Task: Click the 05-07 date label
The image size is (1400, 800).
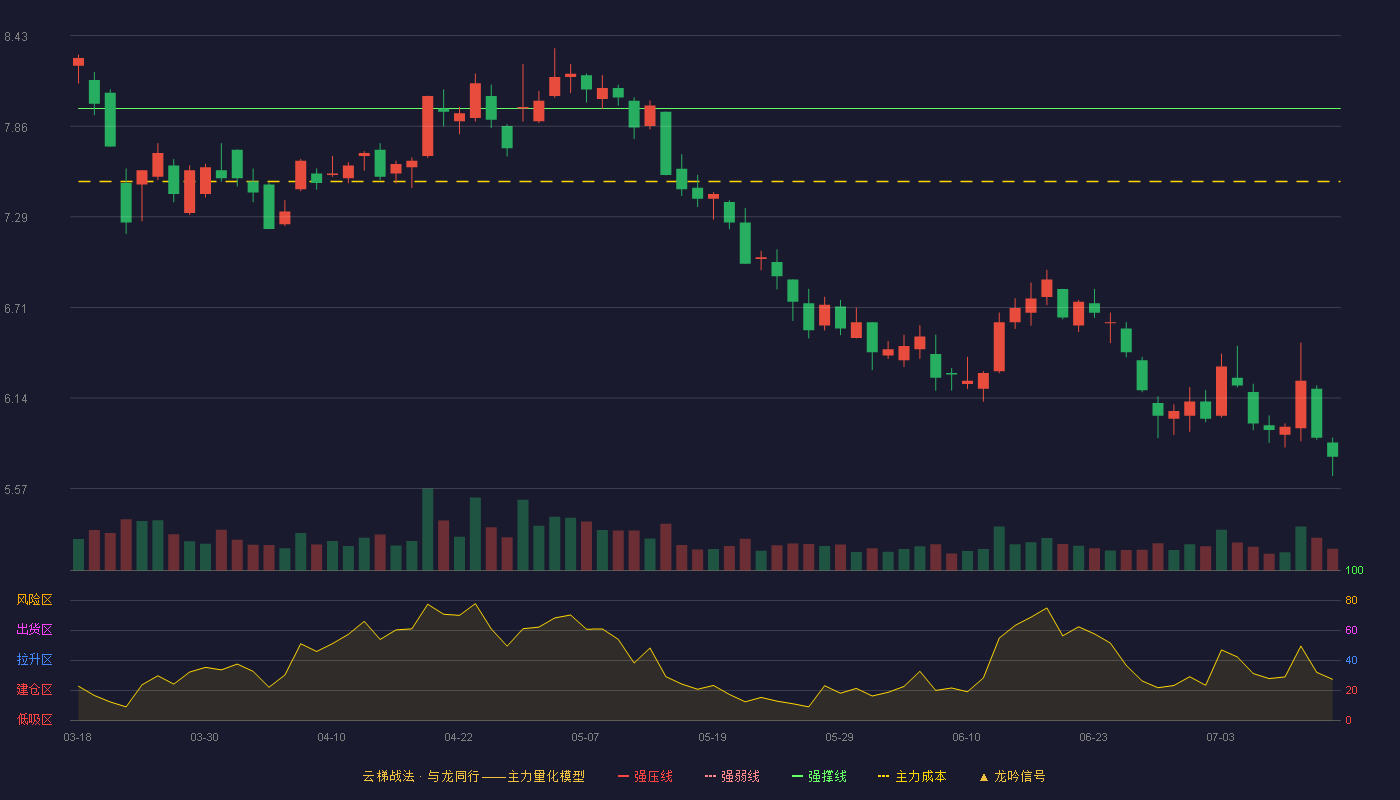Action: tap(585, 737)
